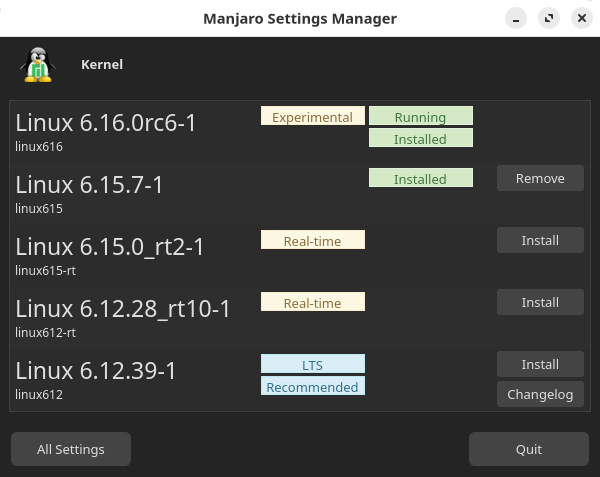This screenshot has width=600, height=477.
Task: Select the Linux 6.12.28_rt10-1 title
Action: point(123,309)
